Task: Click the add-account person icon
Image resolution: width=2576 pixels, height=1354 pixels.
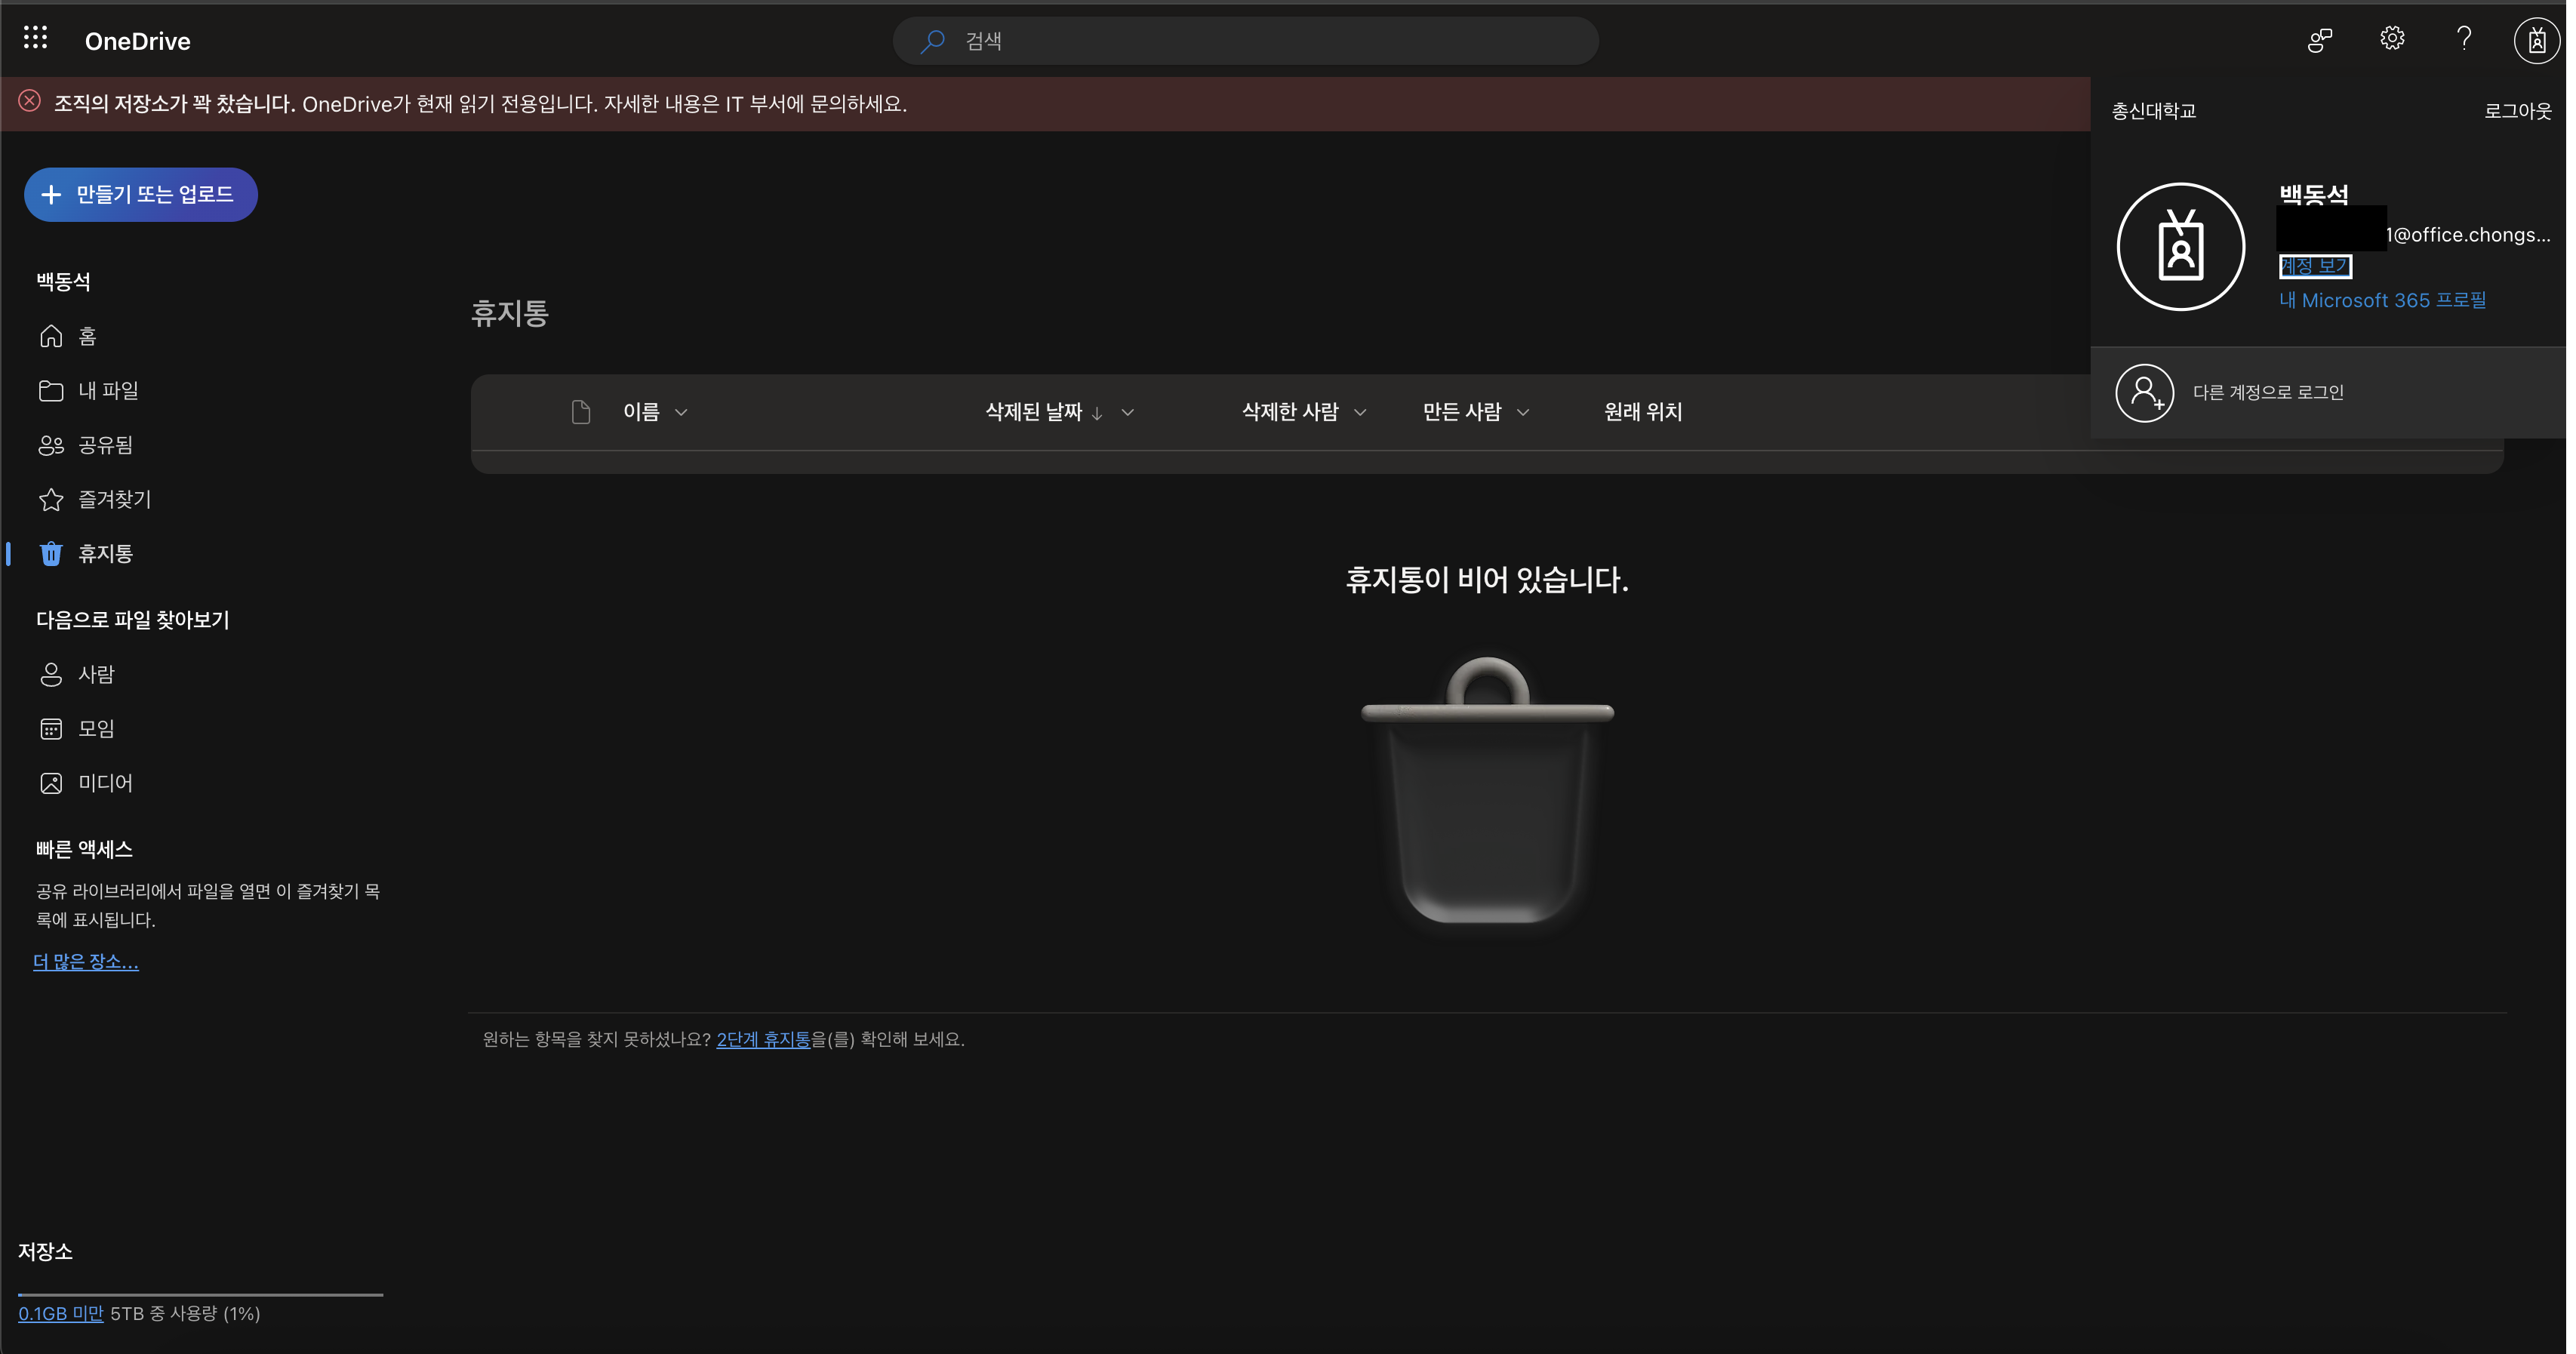Action: tap(2144, 392)
